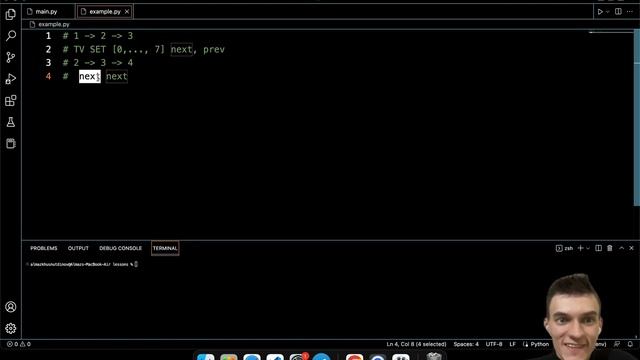Select the TERMINAL panel tab
This screenshot has width=640, height=360.
[165, 248]
